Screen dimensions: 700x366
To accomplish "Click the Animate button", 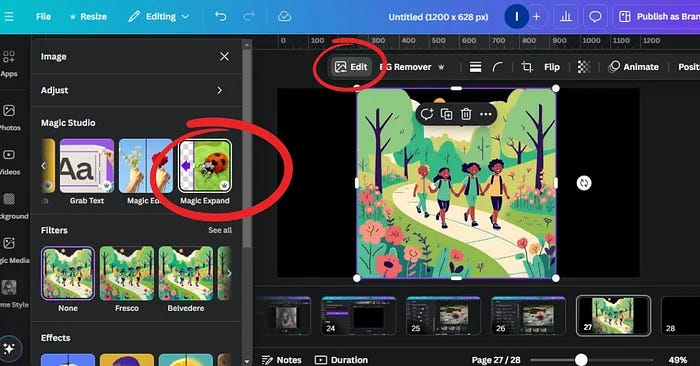I will click(x=634, y=67).
